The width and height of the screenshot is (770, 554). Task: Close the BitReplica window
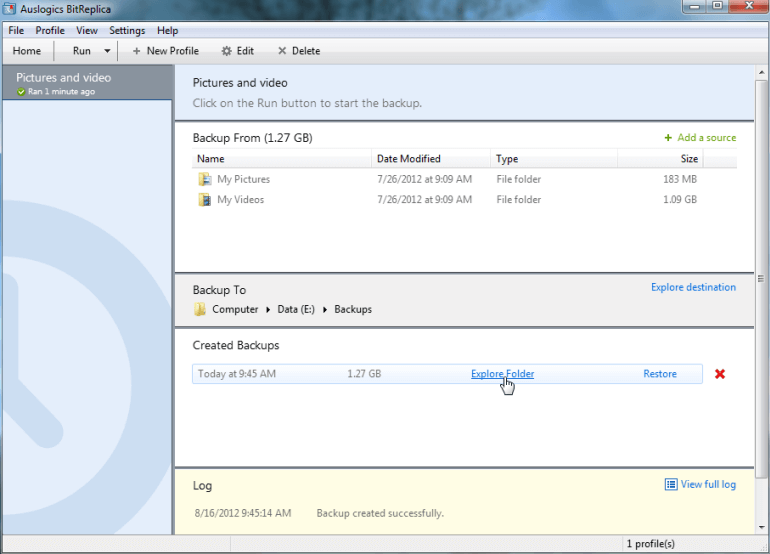pyautogui.click(x=749, y=6)
